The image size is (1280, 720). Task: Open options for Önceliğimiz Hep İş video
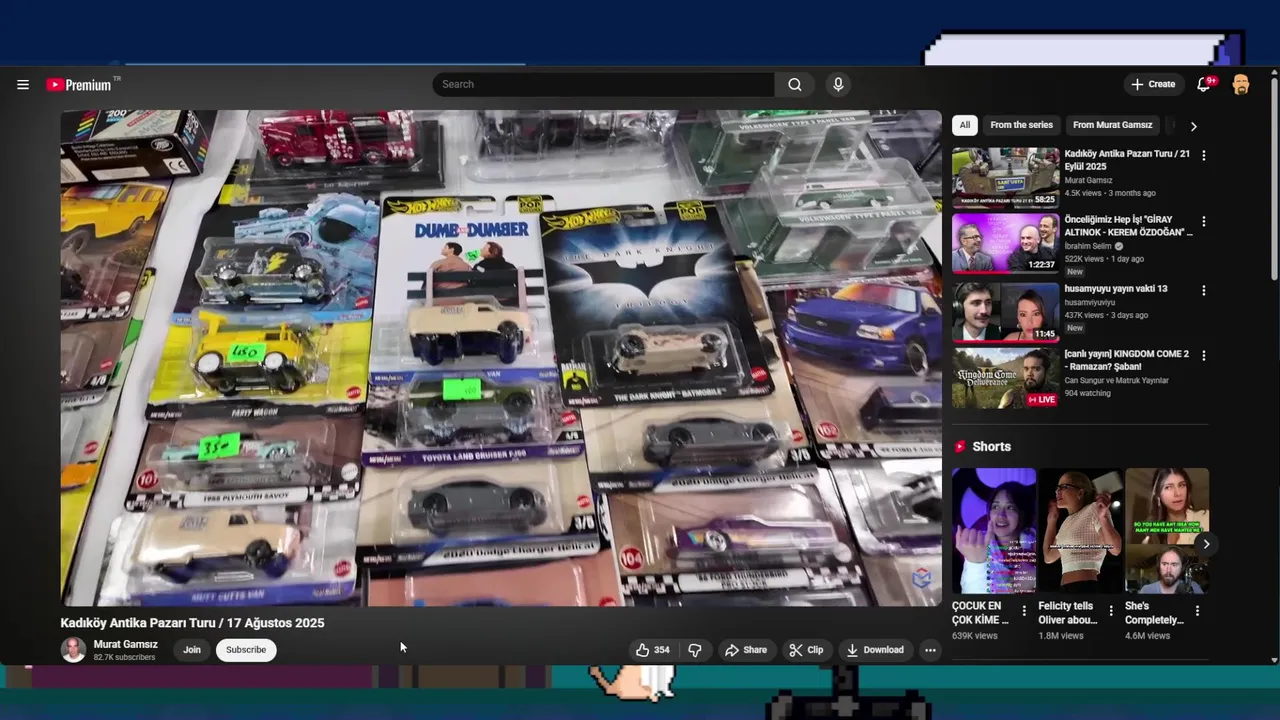pos(1204,221)
